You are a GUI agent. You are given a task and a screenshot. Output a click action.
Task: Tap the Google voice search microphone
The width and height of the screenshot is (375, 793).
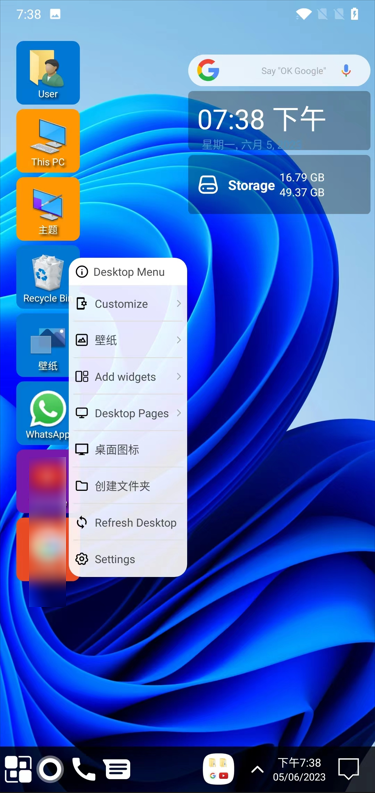(x=346, y=70)
